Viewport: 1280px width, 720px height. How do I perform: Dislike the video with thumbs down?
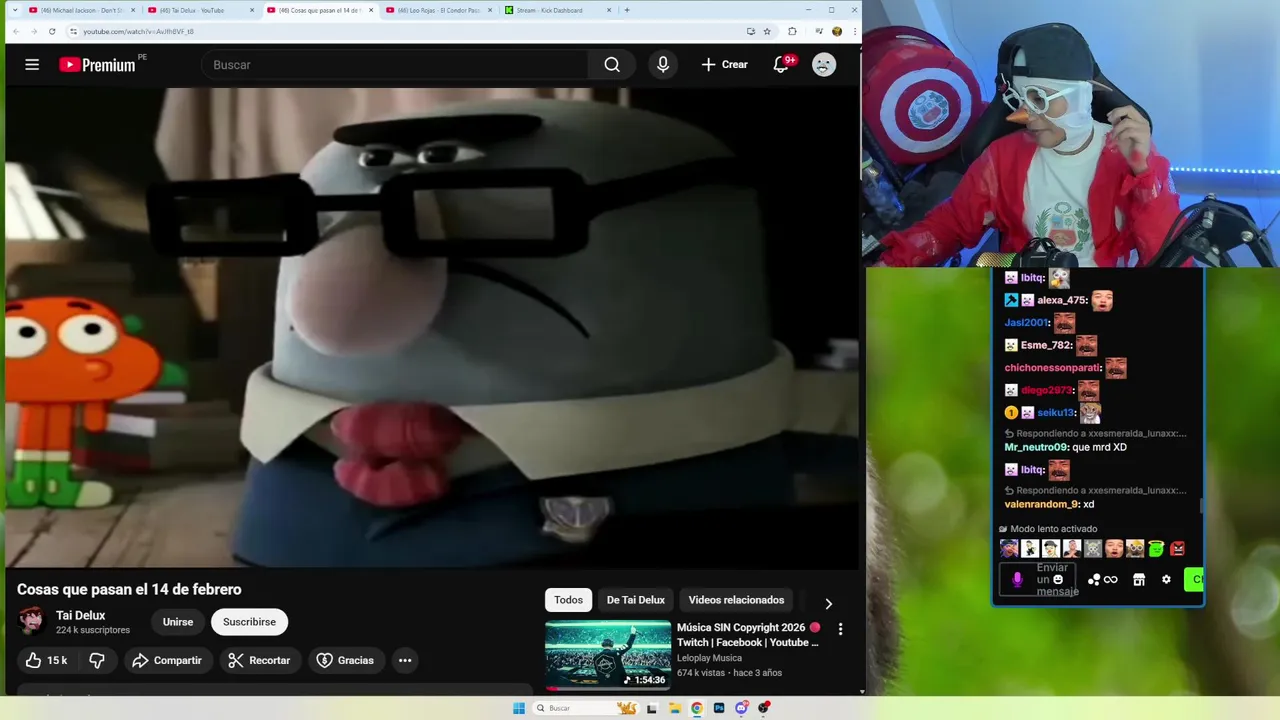pos(97,660)
